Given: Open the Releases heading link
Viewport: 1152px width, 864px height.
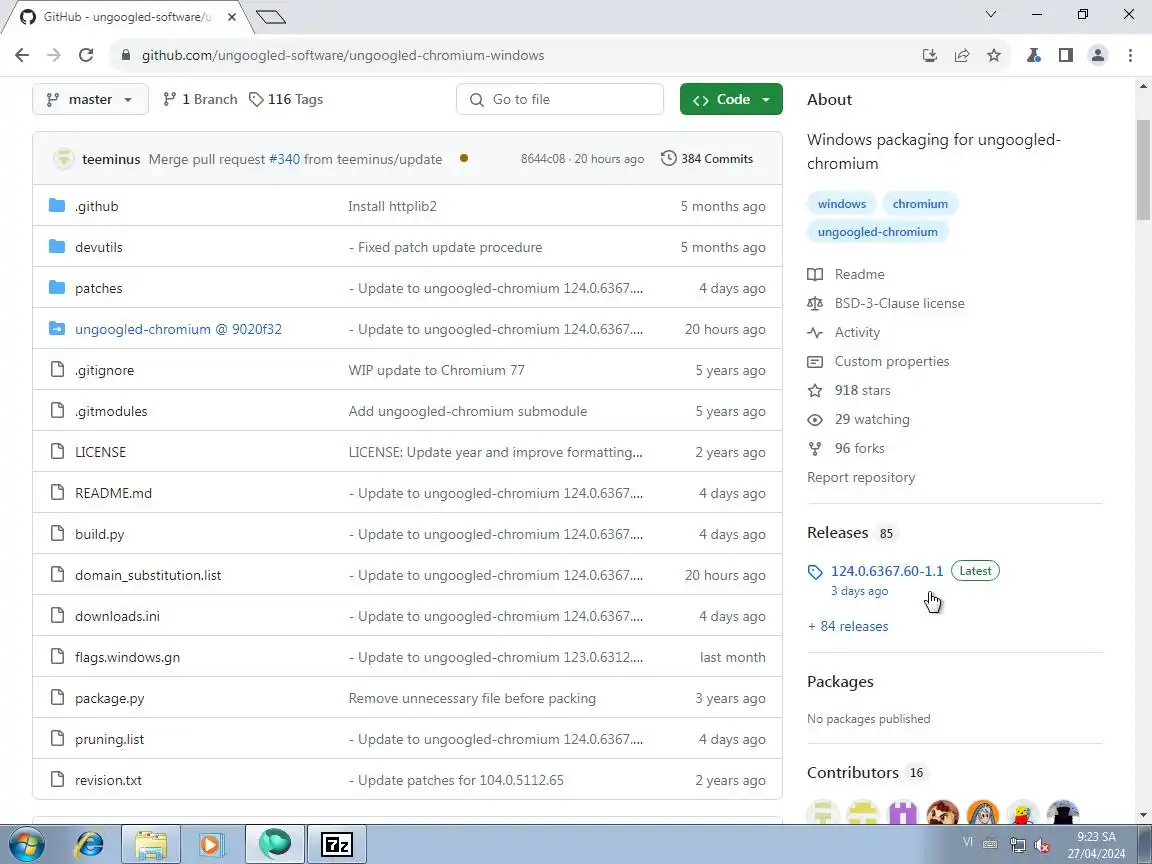Looking at the screenshot, I should pos(838,533).
